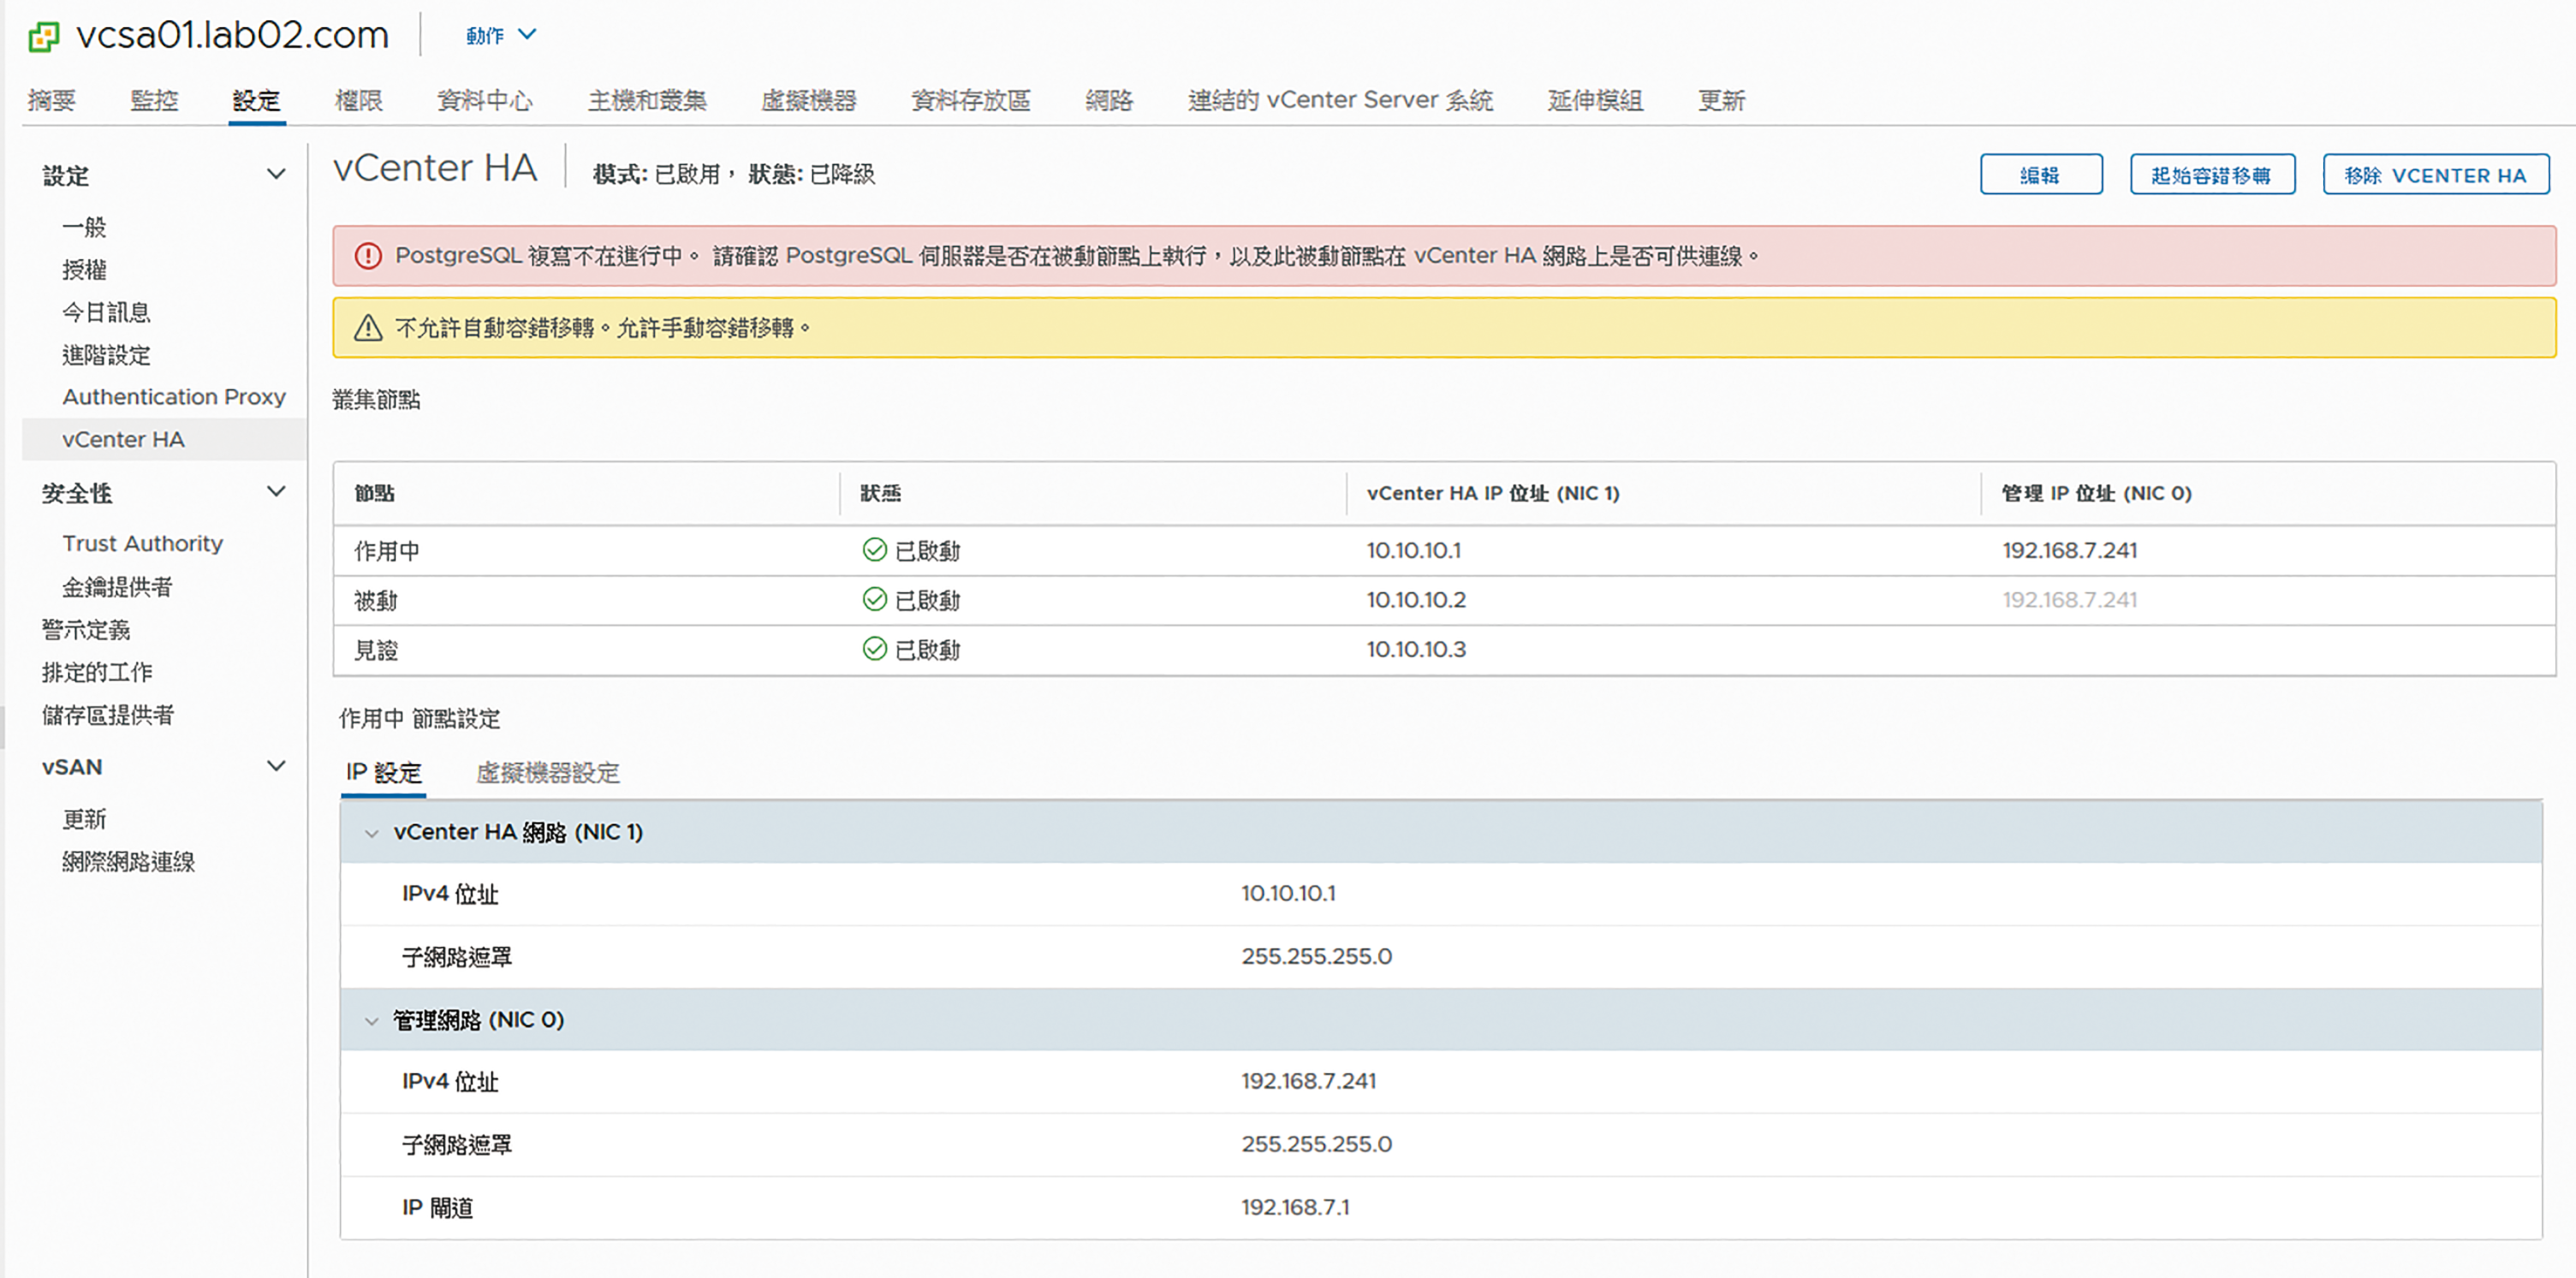
Task: Click green check icon in 被動 row
Action: pos(875,600)
